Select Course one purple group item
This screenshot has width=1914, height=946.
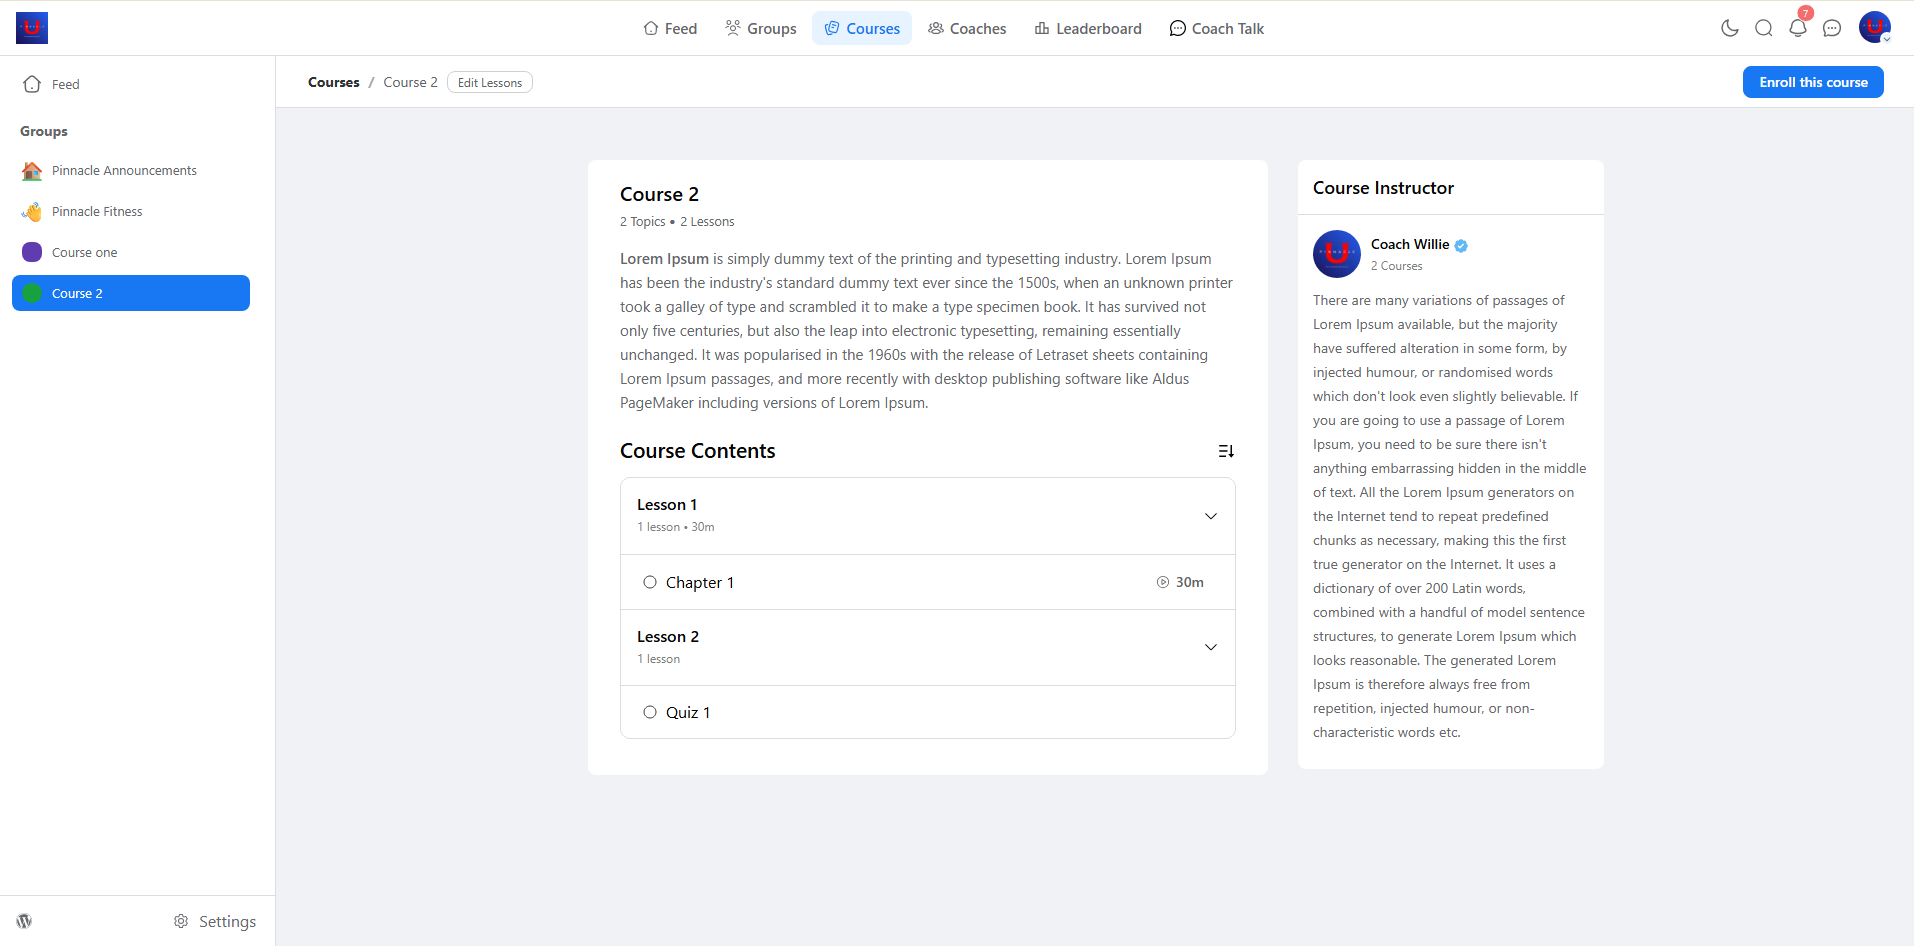click(85, 252)
